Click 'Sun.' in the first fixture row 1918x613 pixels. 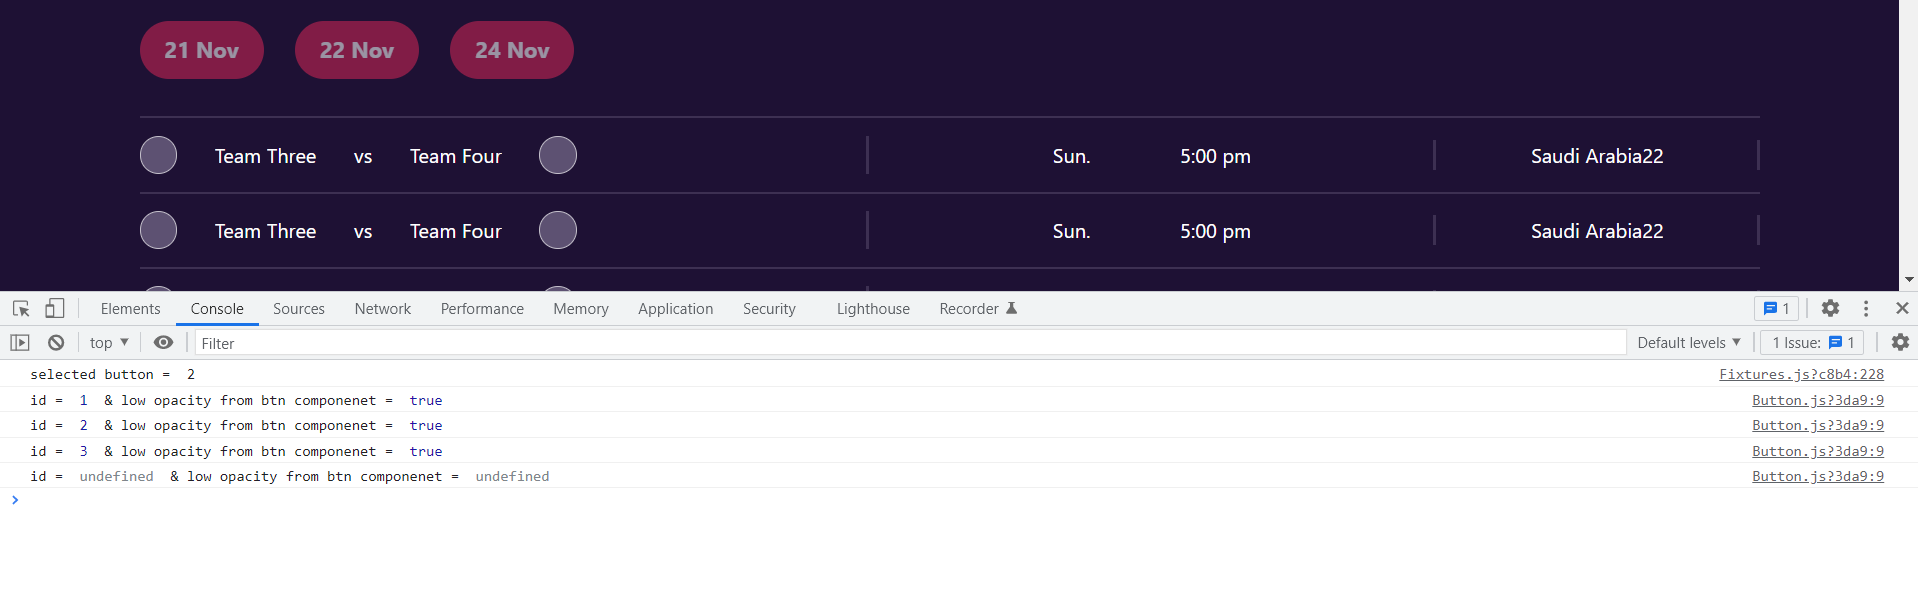click(x=1071, y=156)
